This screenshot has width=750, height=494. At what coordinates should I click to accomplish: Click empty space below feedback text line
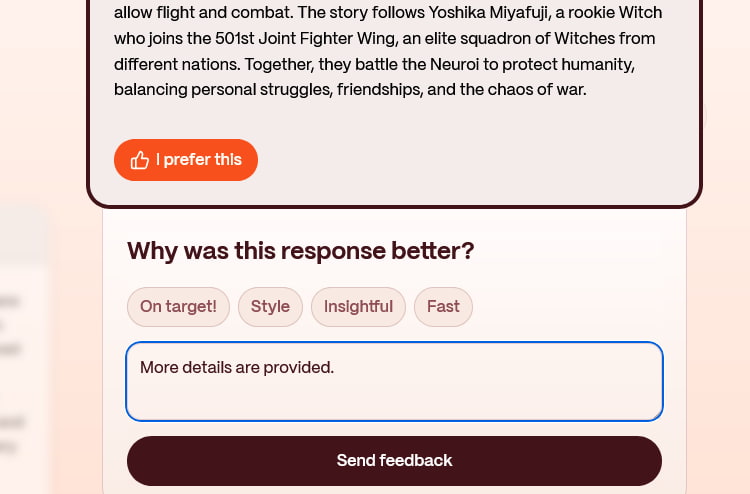395,399
